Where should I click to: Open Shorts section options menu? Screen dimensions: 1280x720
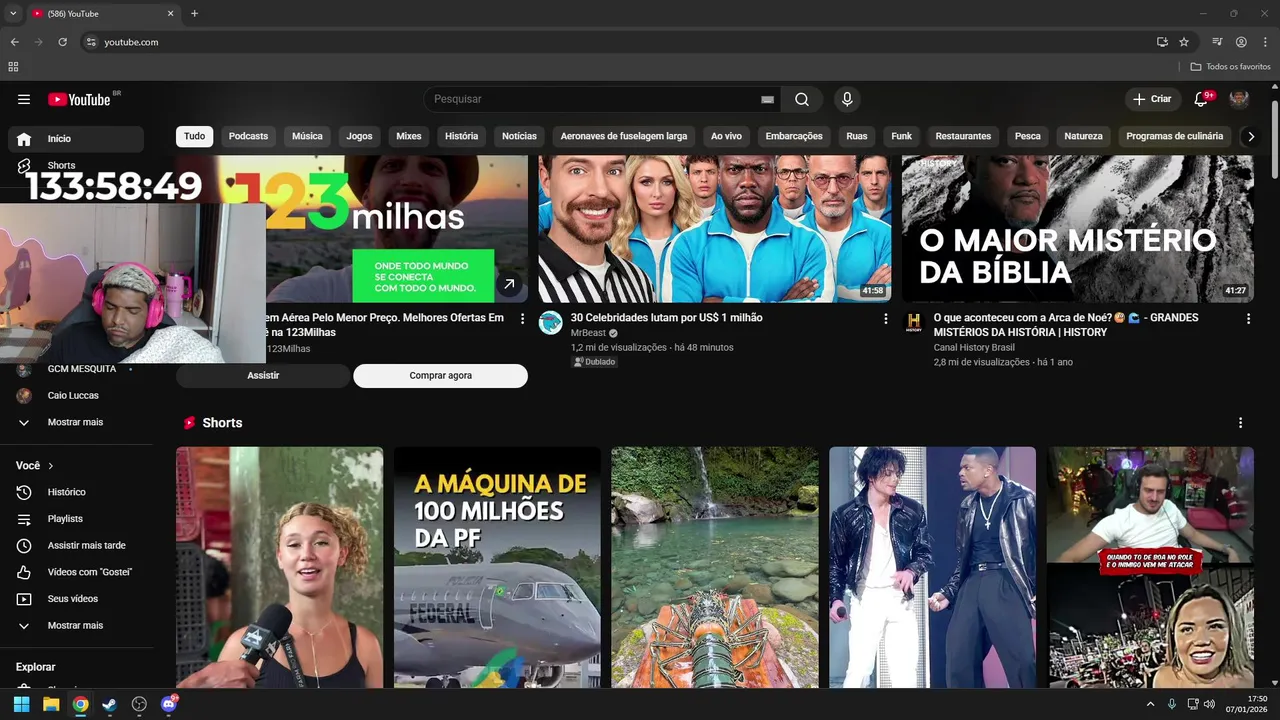(1241, 423)
